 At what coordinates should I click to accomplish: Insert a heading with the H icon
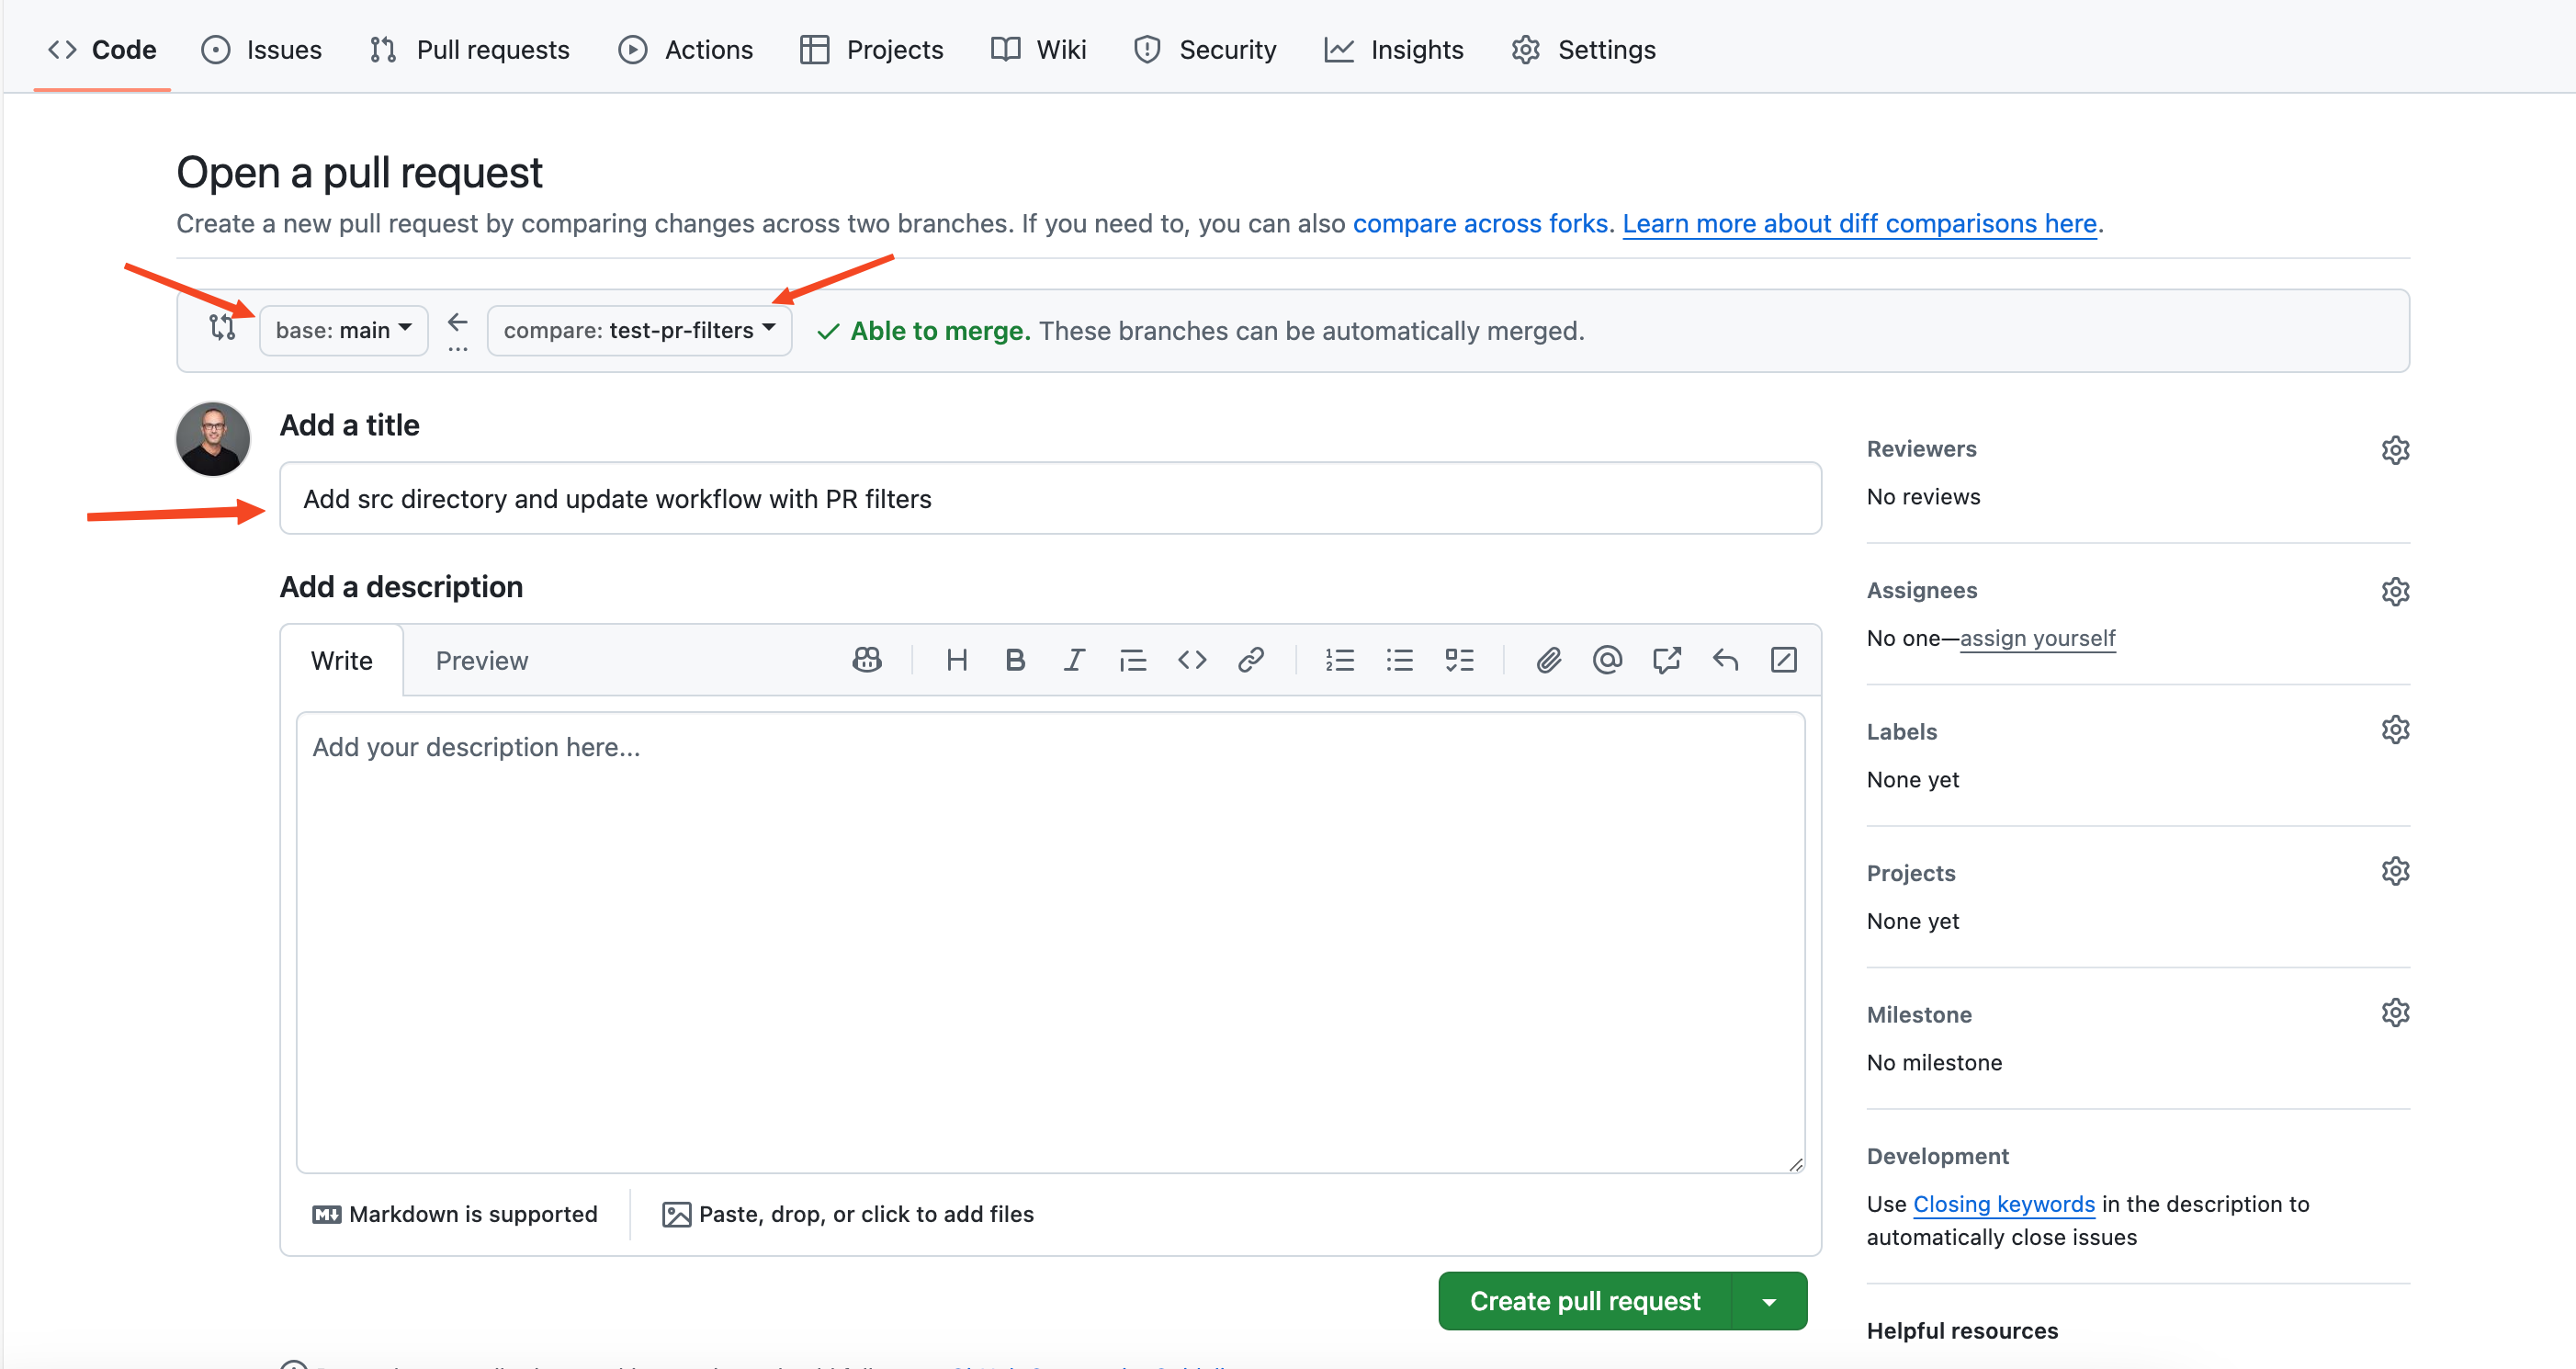[956, 660]
